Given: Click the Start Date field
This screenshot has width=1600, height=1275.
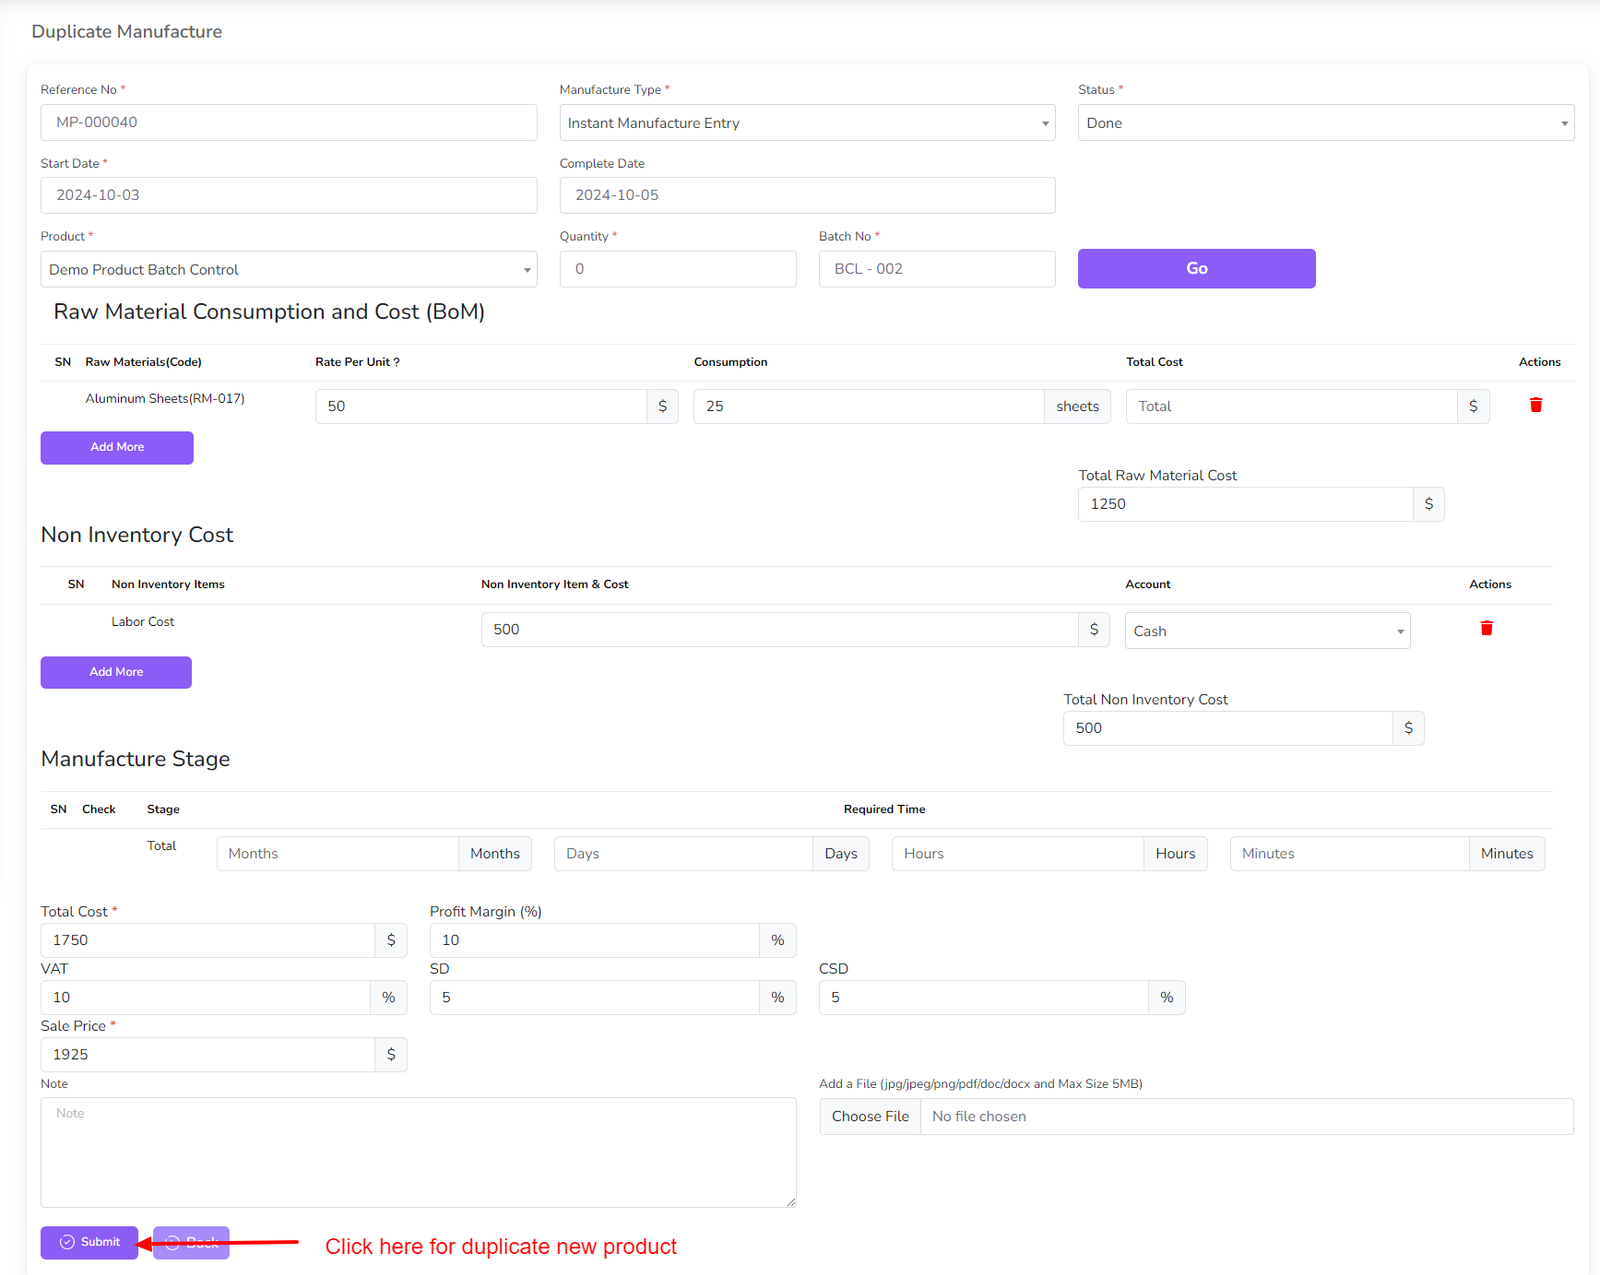Looking at the screenshot, I should coord(288,195).
